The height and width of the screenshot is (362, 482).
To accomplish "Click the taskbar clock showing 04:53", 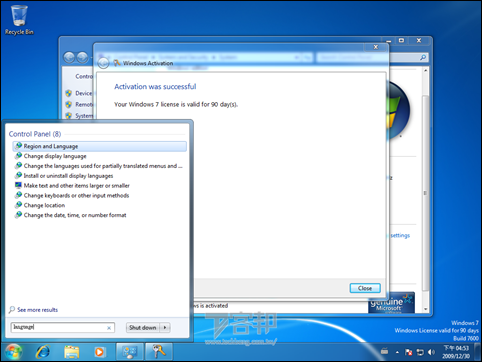I will pos(456,352).
